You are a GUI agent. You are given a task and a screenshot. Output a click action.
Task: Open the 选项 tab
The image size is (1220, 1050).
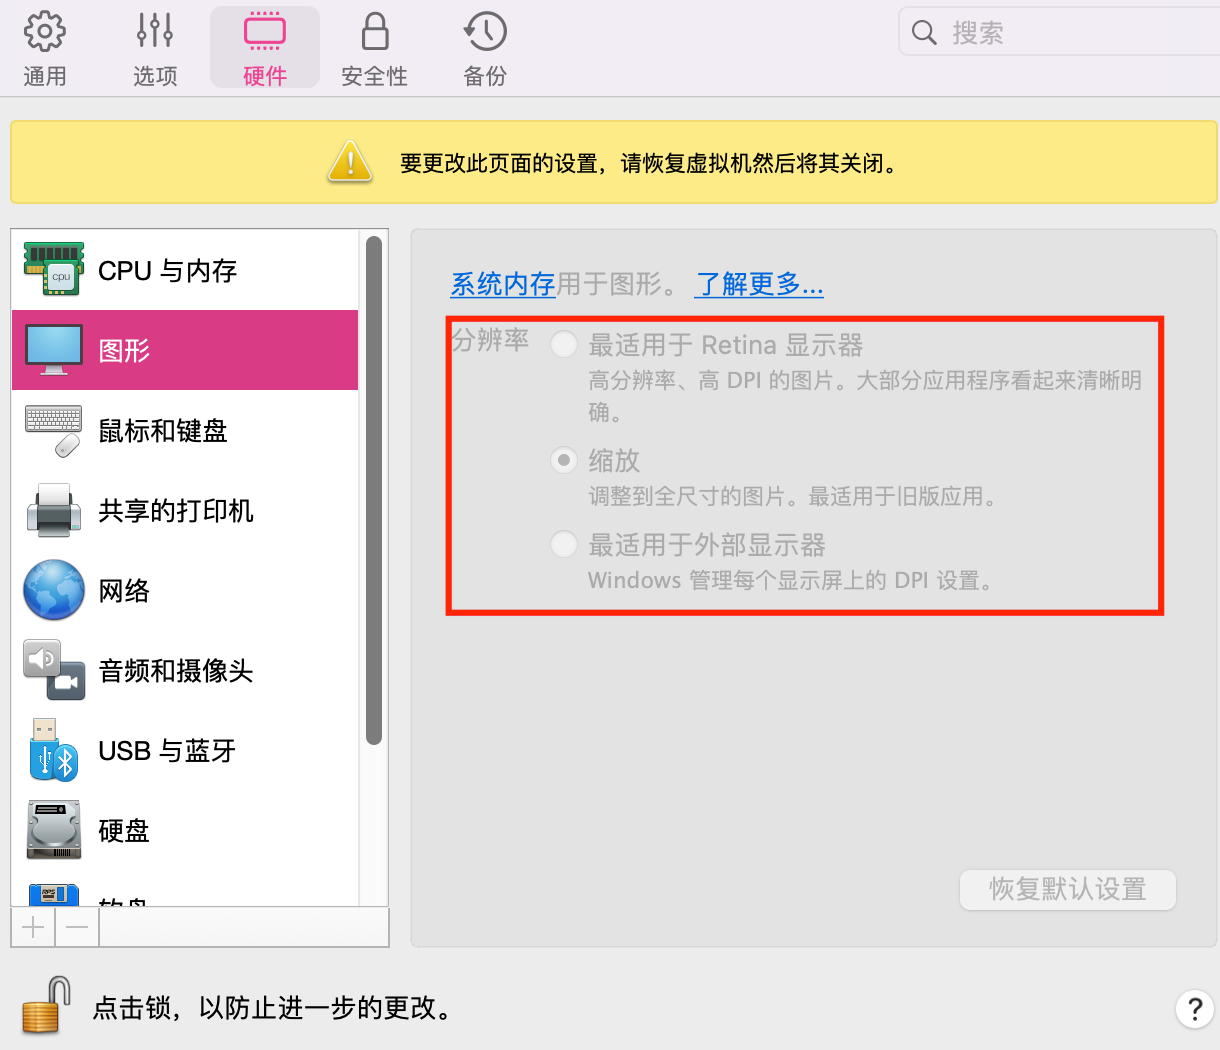click(155, 48)
